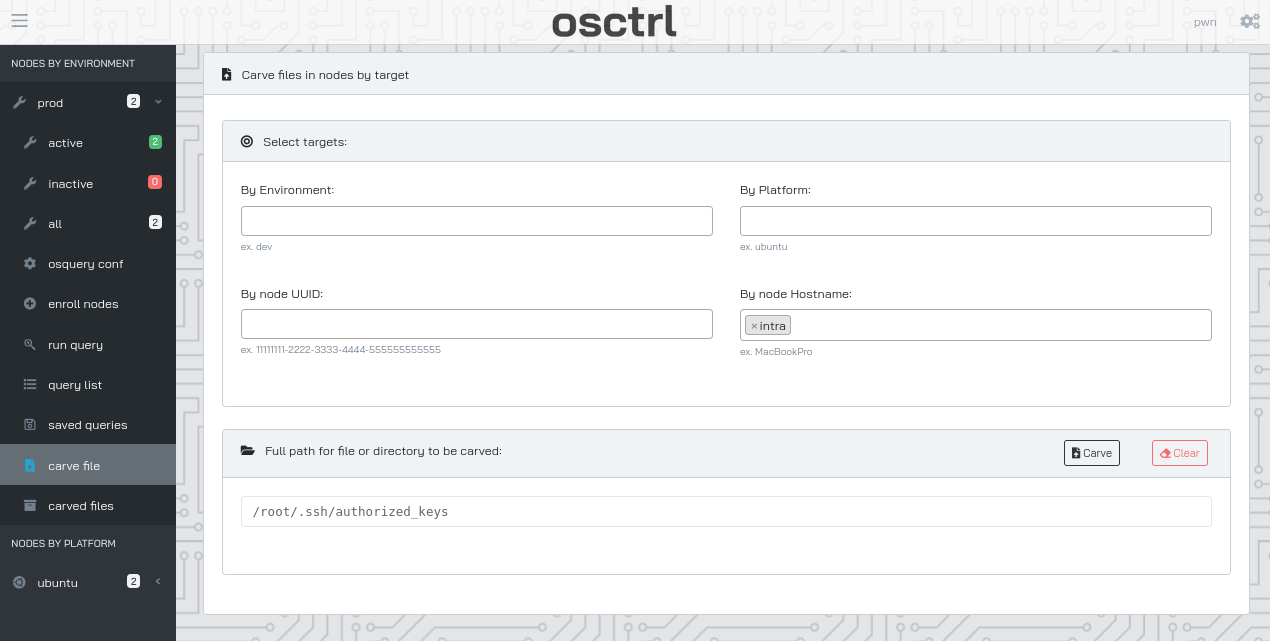Click the Carve button
Screen dimensions: 1270x641
[x=1092, y=453]
